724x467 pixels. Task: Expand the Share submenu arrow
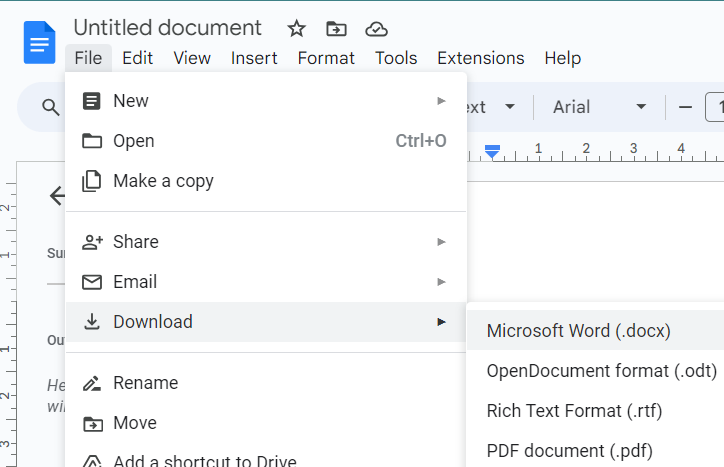[x=441, y=242]
